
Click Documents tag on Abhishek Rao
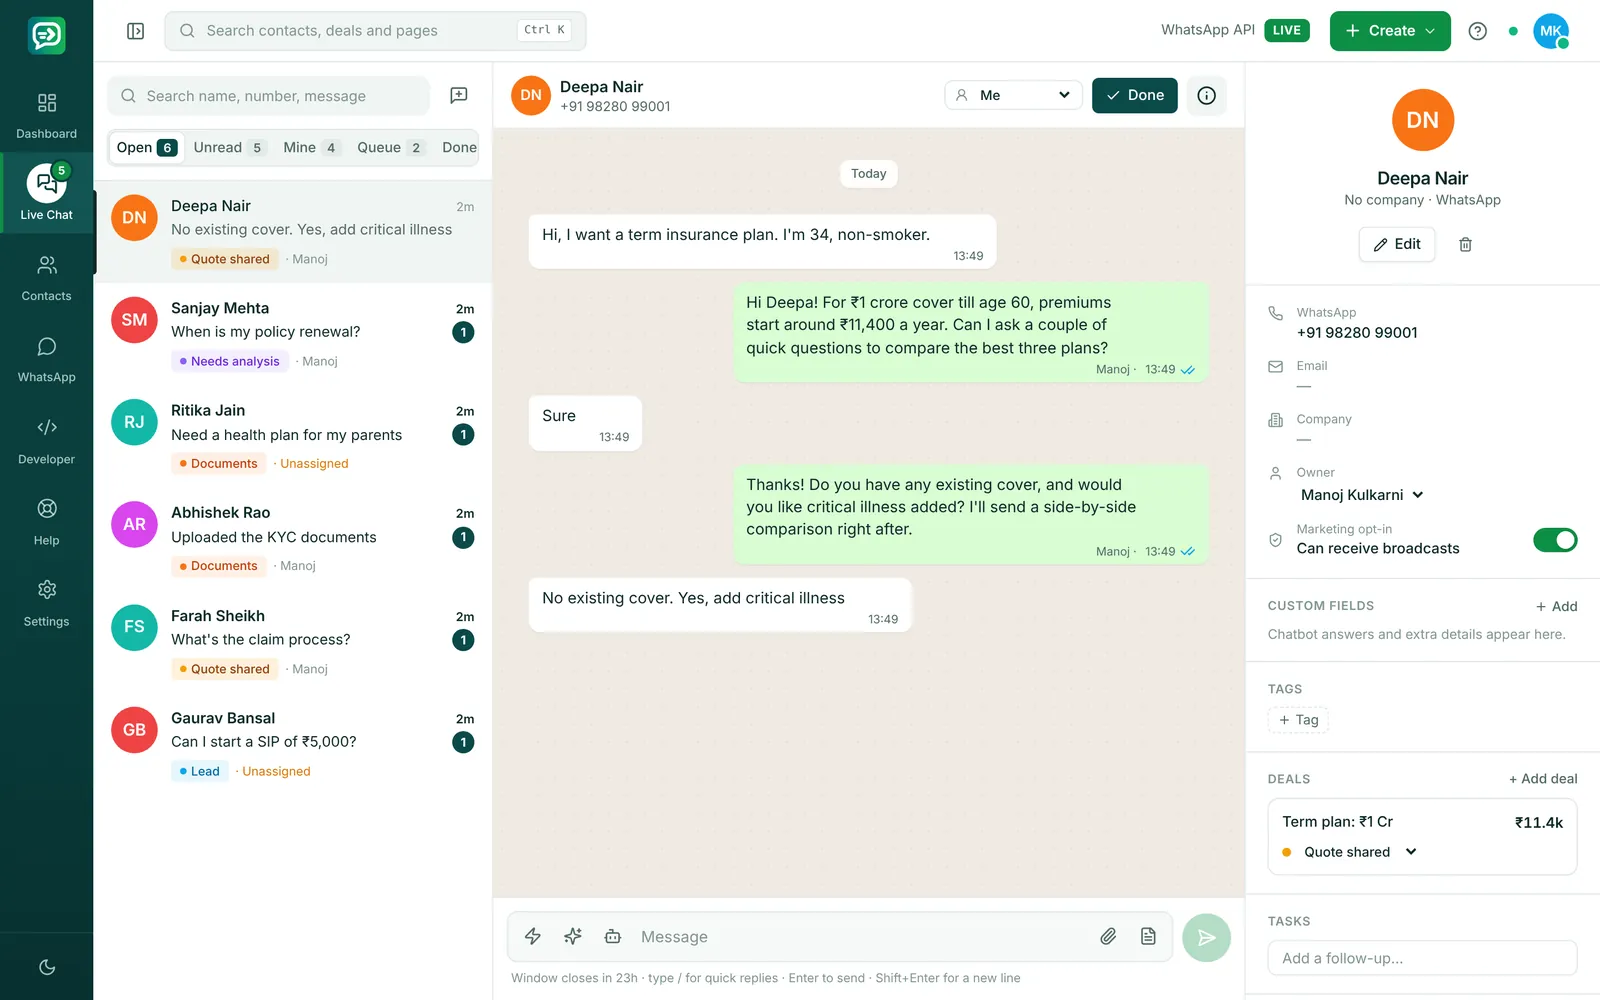(218, 566)
